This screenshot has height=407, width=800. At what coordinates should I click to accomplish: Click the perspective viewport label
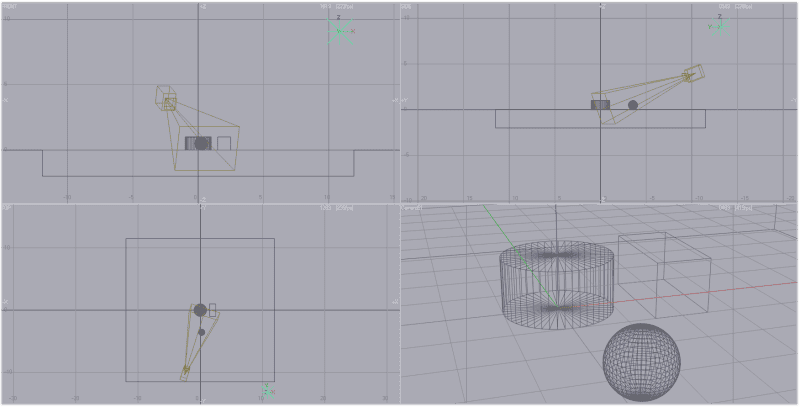click(411, 208)
